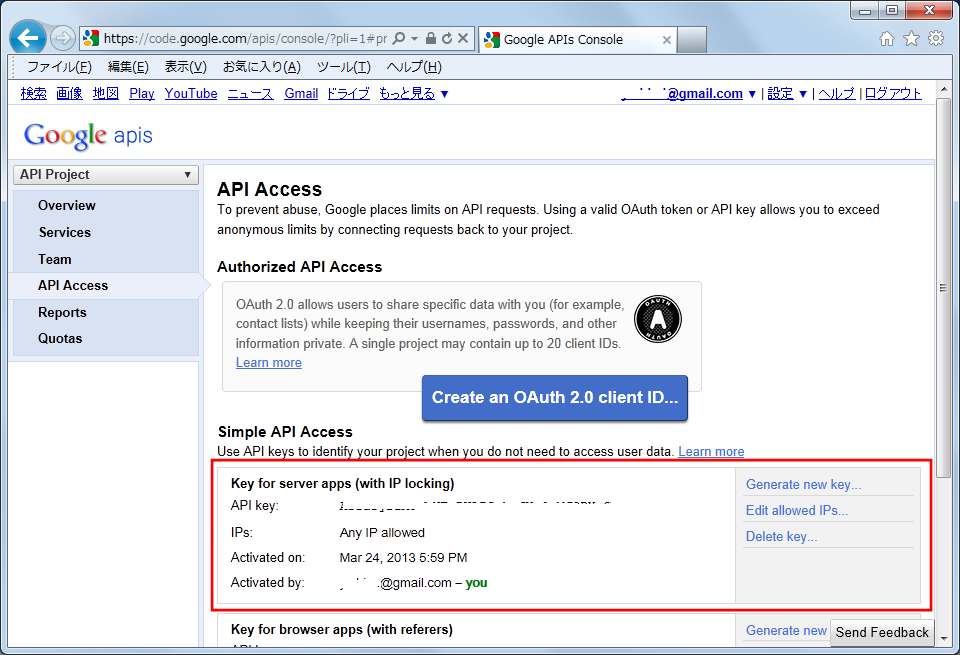Viewport: 960px width, 655px height.
Task: Click the browser back arrow button
Action: (28, 38)
